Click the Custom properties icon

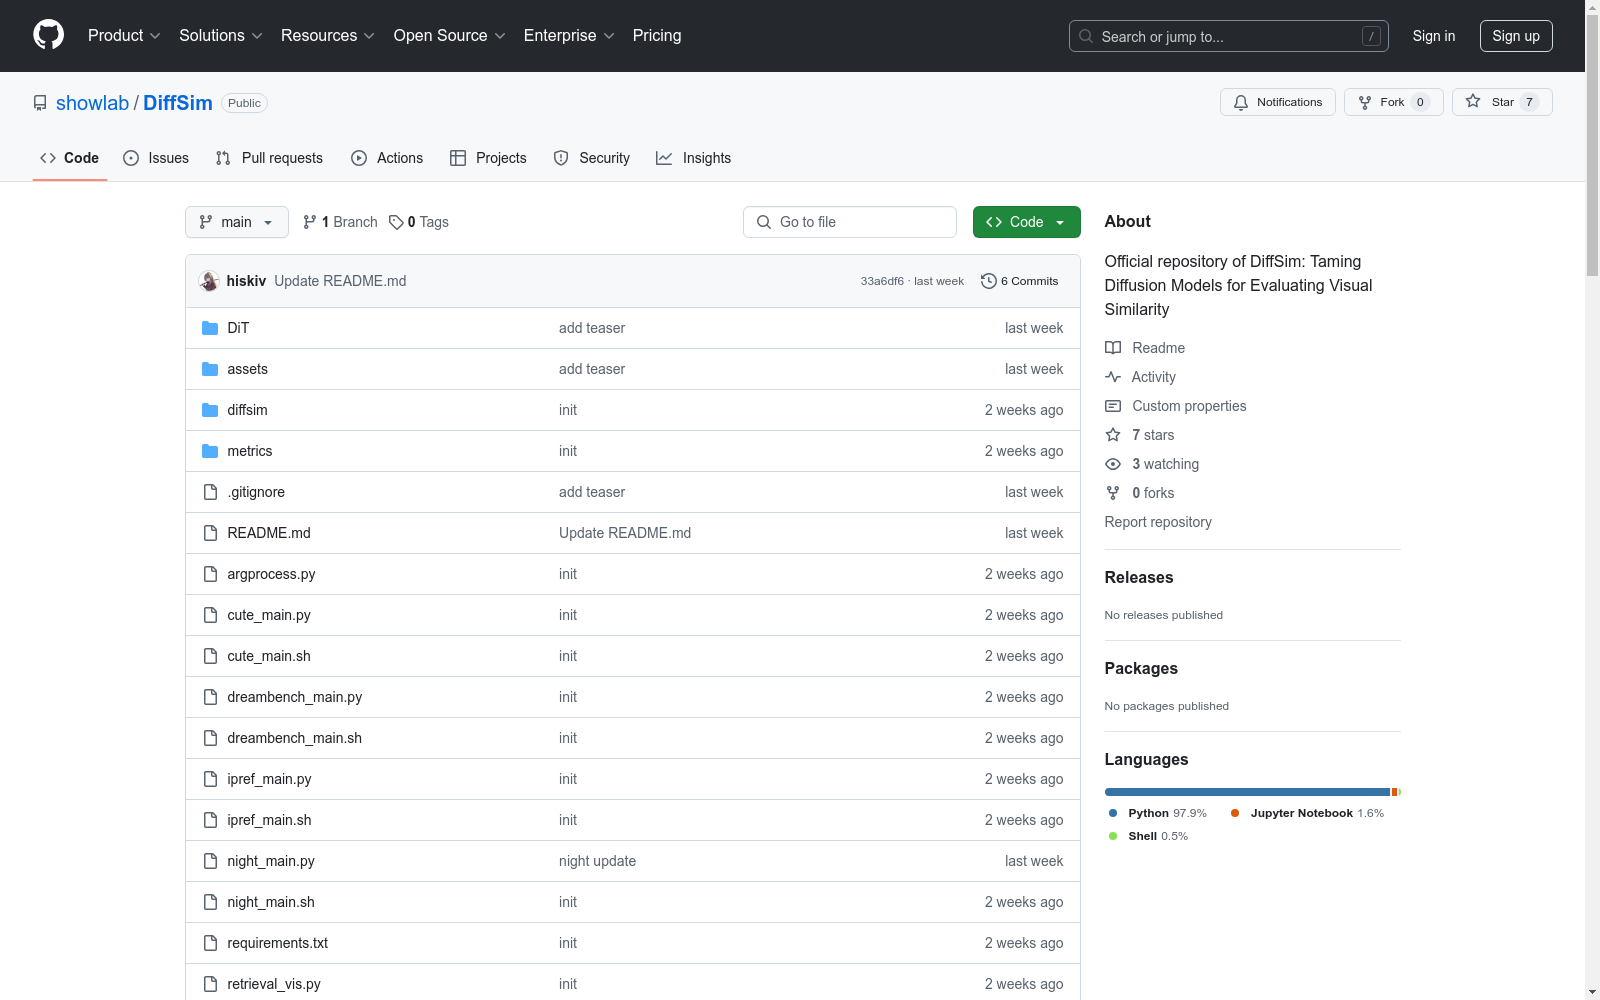[x=1113, y=406]
